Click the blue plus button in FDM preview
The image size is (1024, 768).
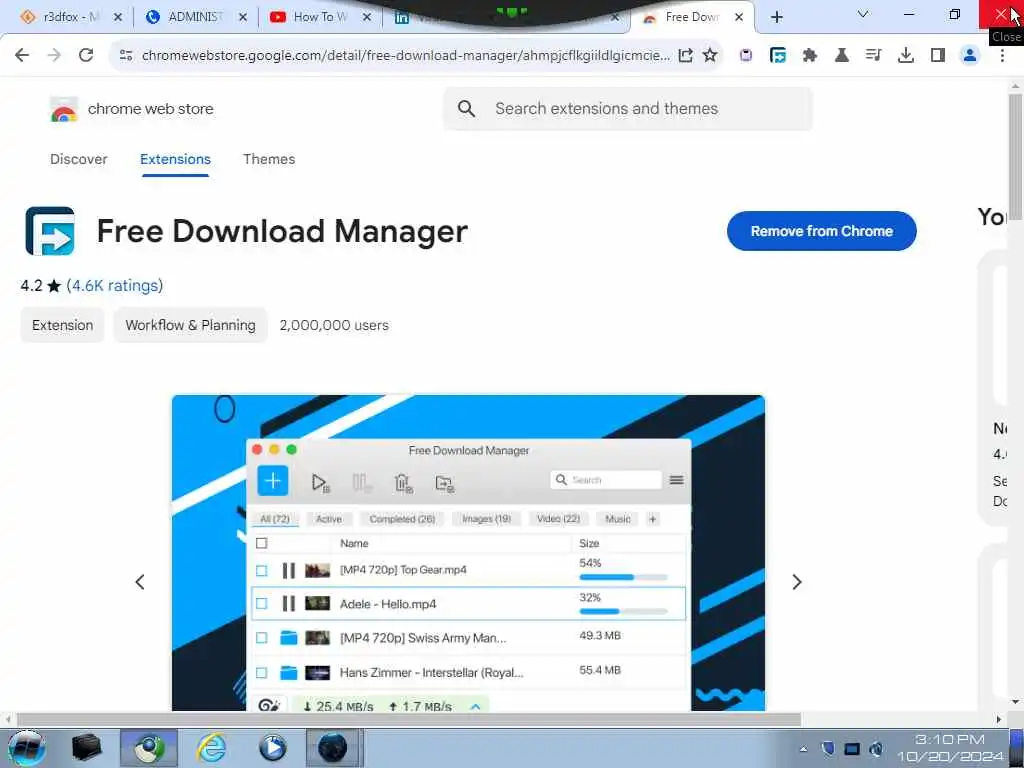point(272,481)
